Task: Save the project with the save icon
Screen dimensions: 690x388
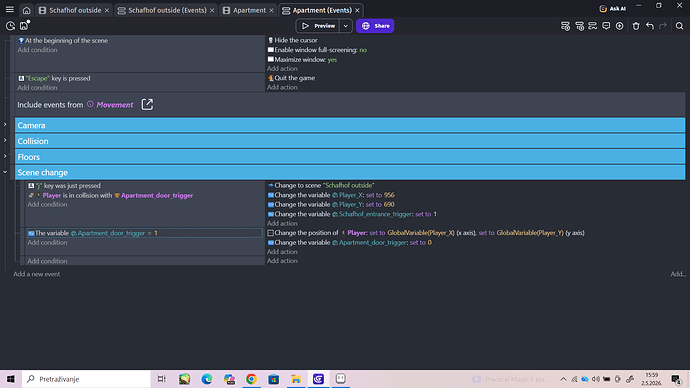Action: pos(24,26)
